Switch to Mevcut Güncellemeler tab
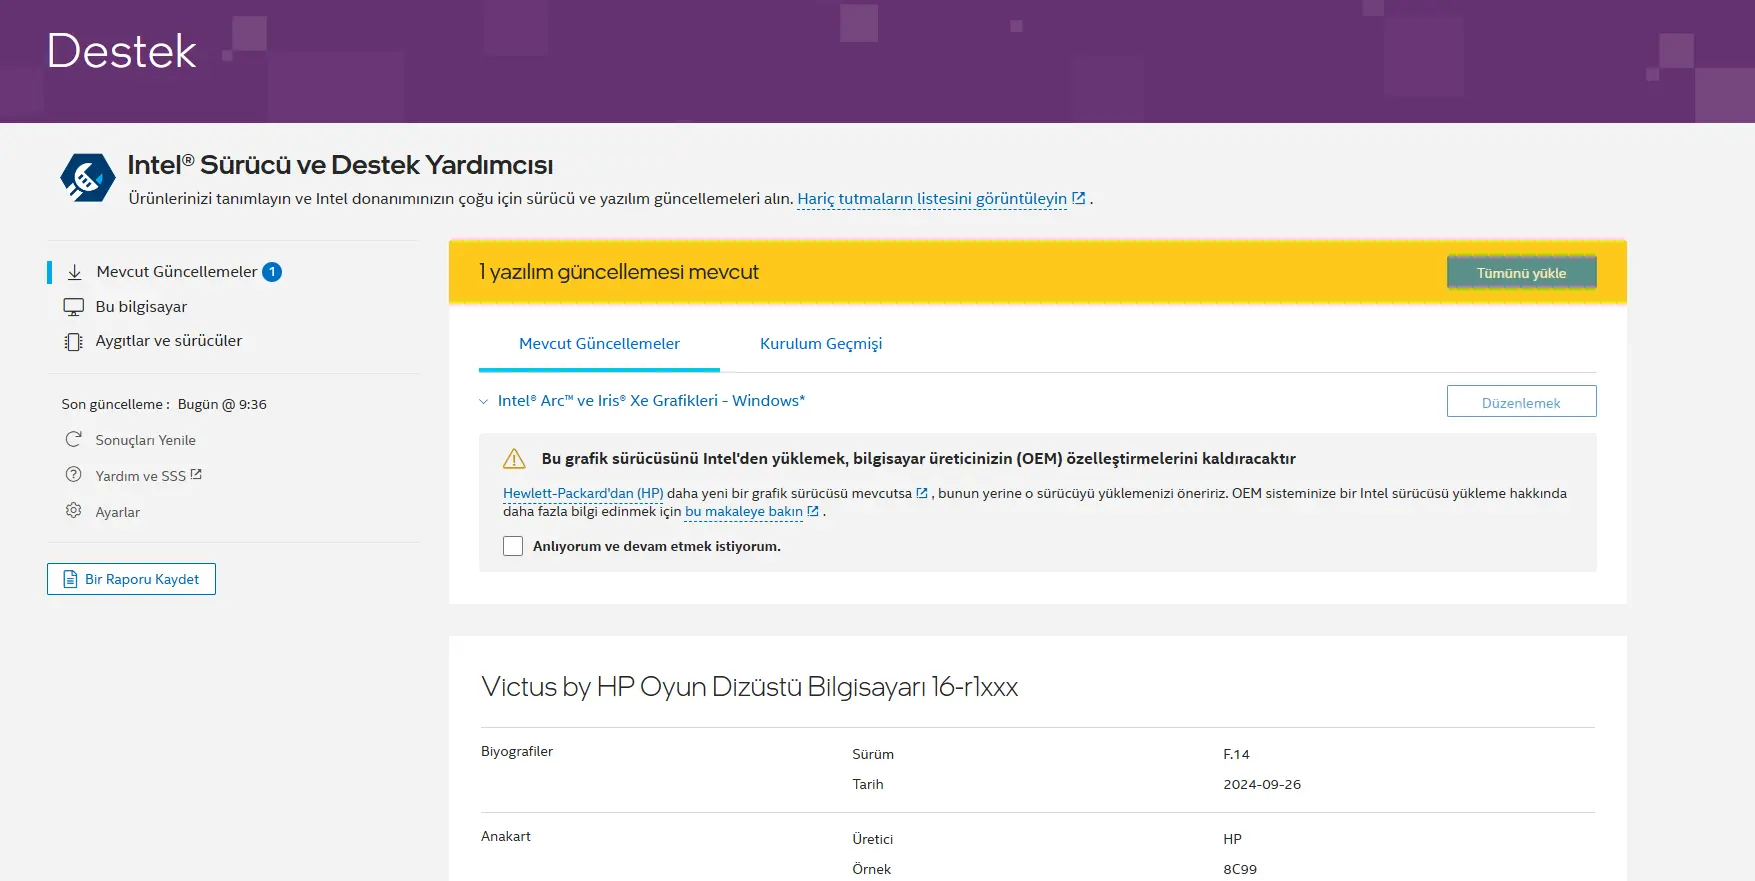1755x881 pixels. tap(599, 344)
